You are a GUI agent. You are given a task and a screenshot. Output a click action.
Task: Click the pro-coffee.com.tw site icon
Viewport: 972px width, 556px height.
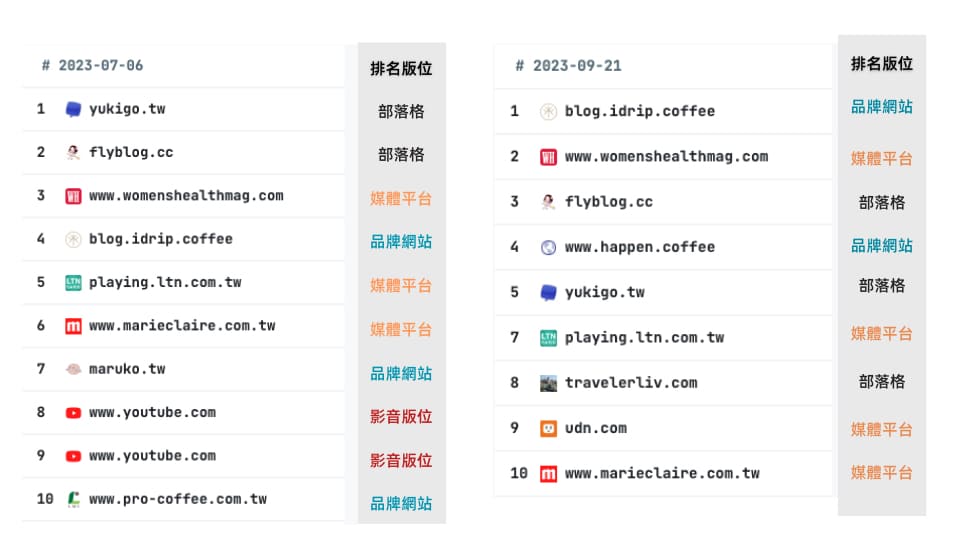73,499
